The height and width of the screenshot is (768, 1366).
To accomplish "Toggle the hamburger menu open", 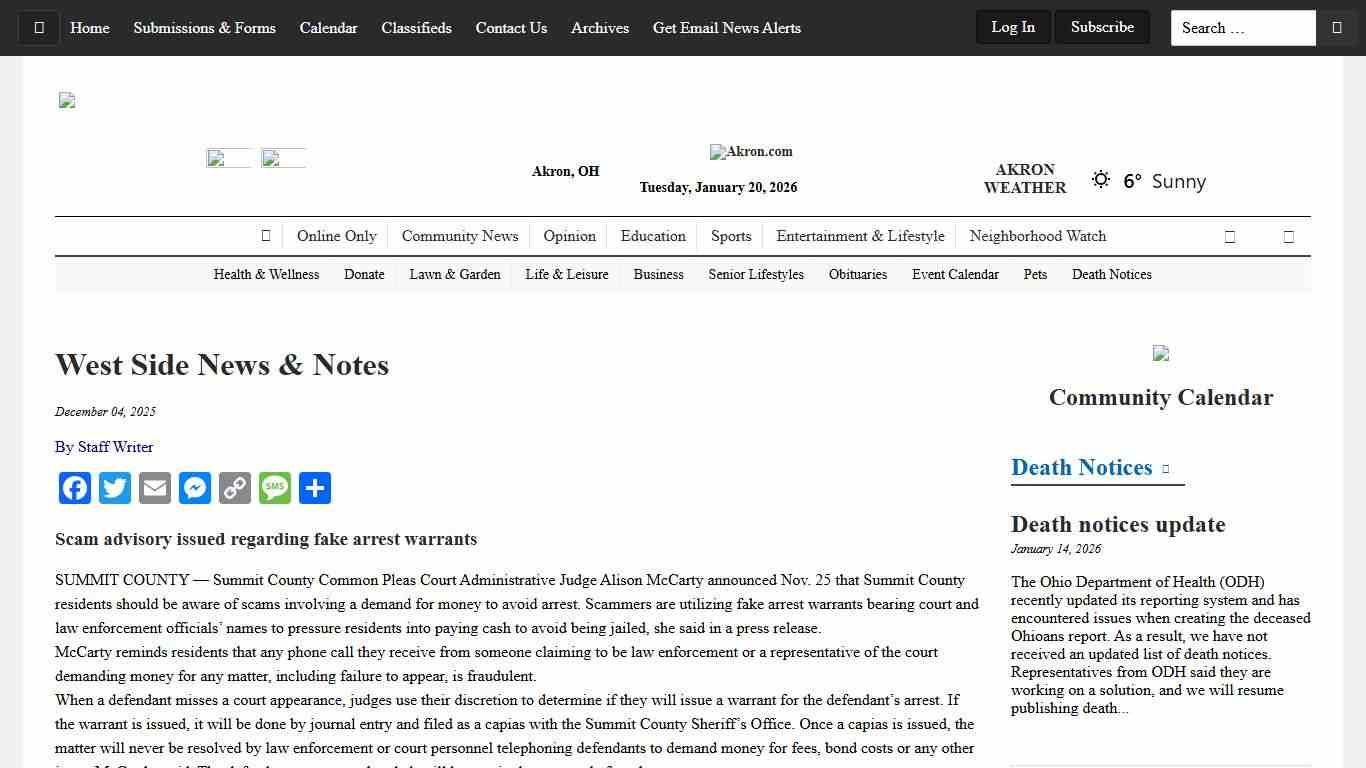I will coord(38,27).
